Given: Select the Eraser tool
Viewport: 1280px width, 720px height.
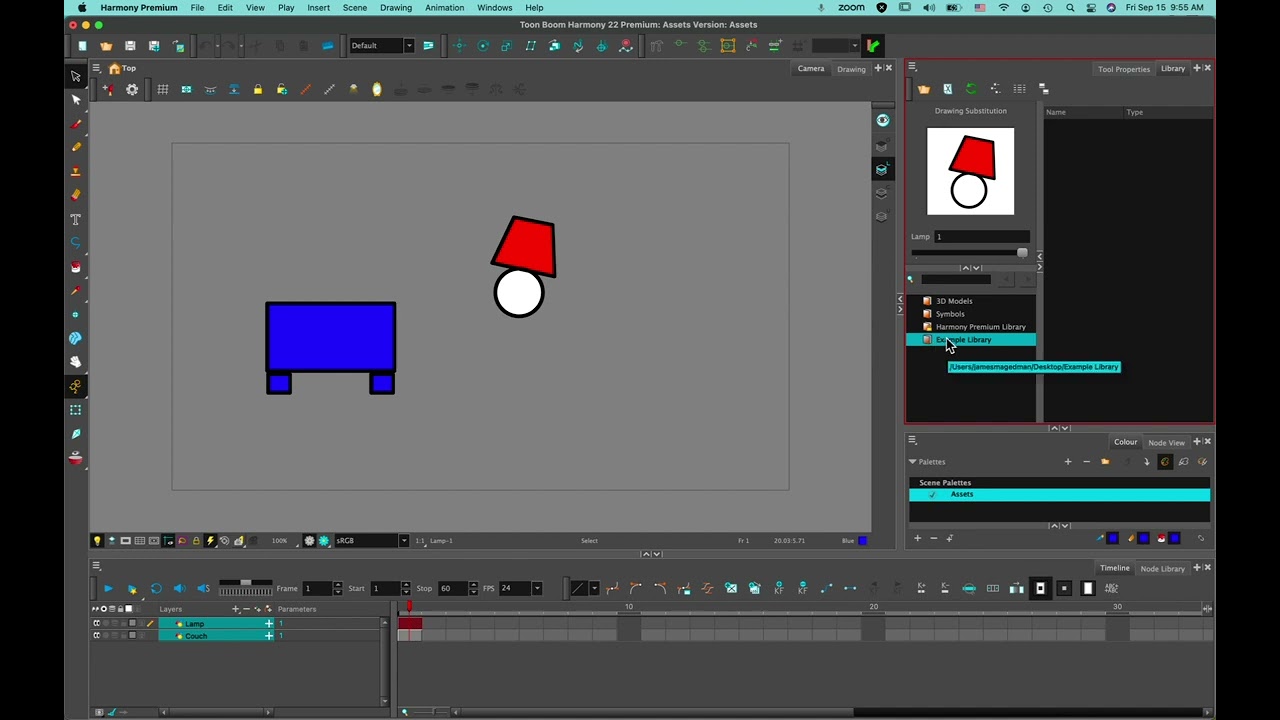Looking at the screenshot, I should 75,195.
